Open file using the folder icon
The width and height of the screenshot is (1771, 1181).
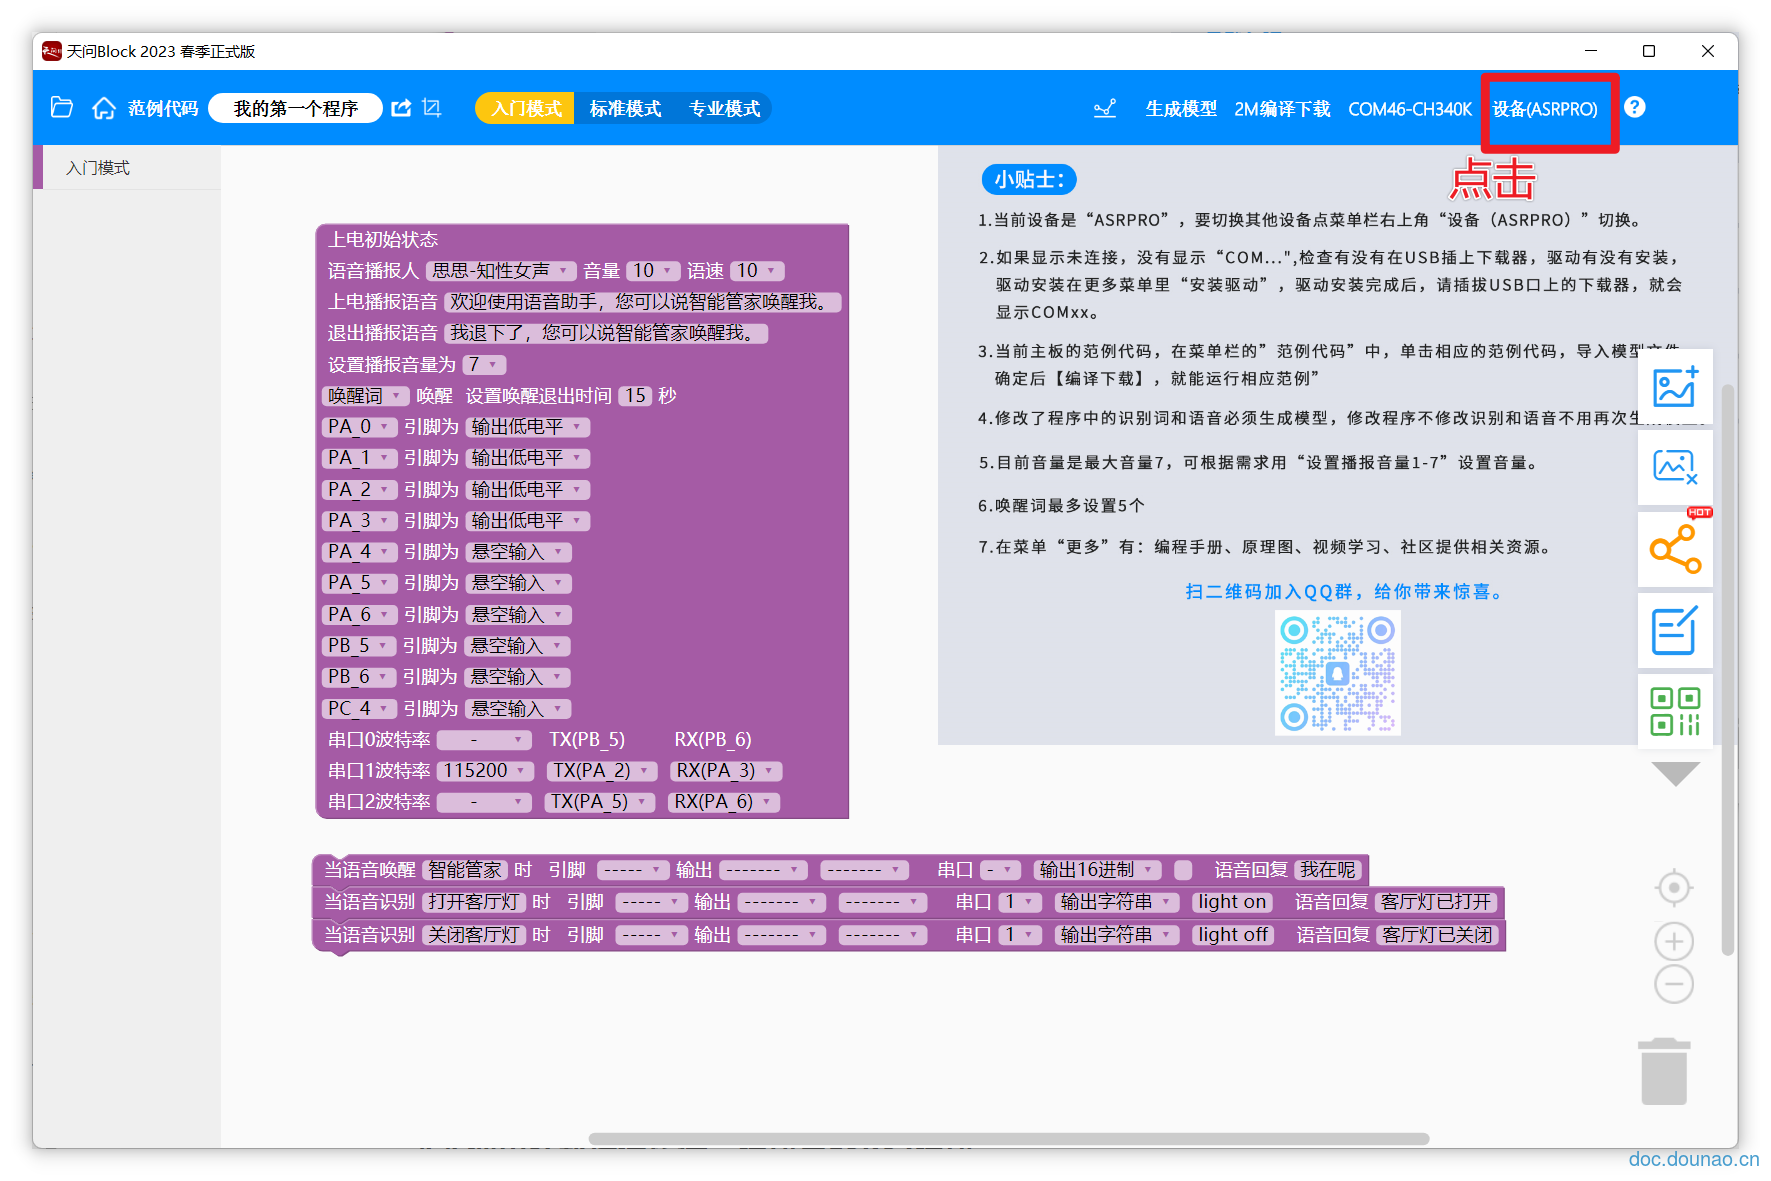(x=62, y=108)
